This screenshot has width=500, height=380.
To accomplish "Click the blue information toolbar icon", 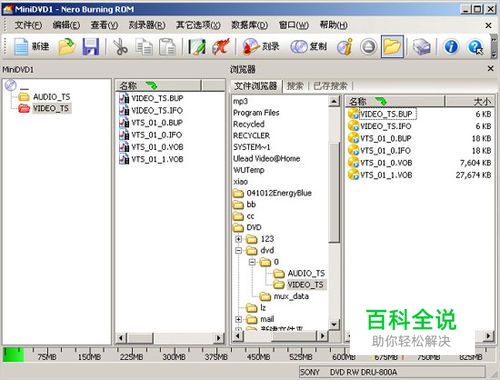I will pyautogui.click(x=451, y=46).
